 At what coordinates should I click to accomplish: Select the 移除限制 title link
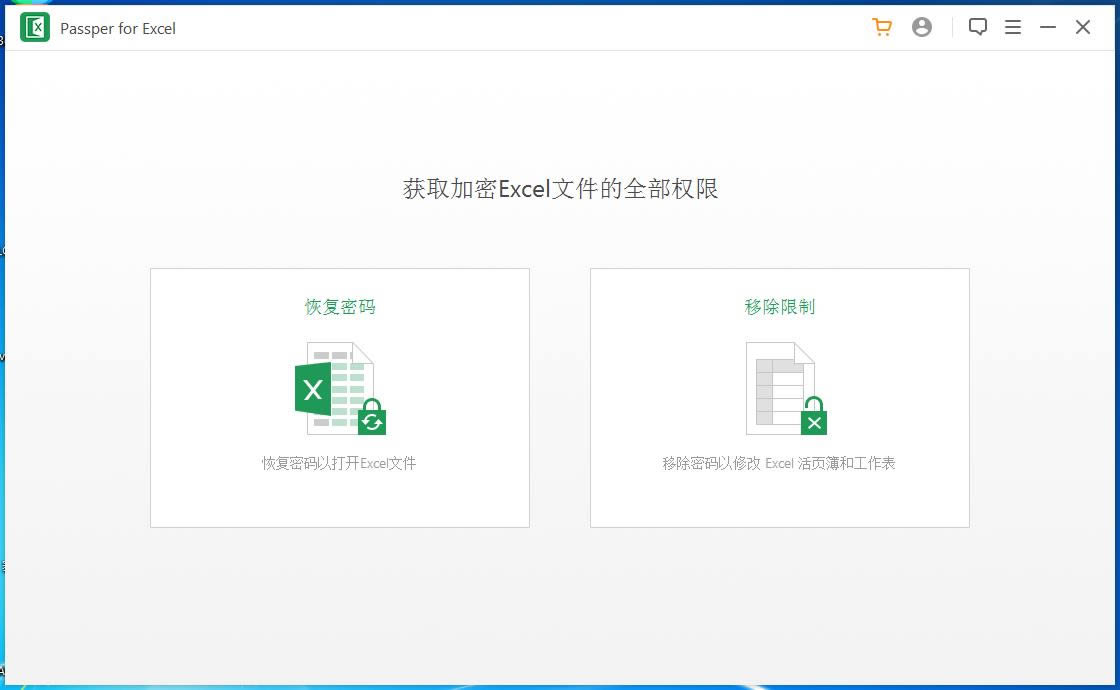pos(779,307)
